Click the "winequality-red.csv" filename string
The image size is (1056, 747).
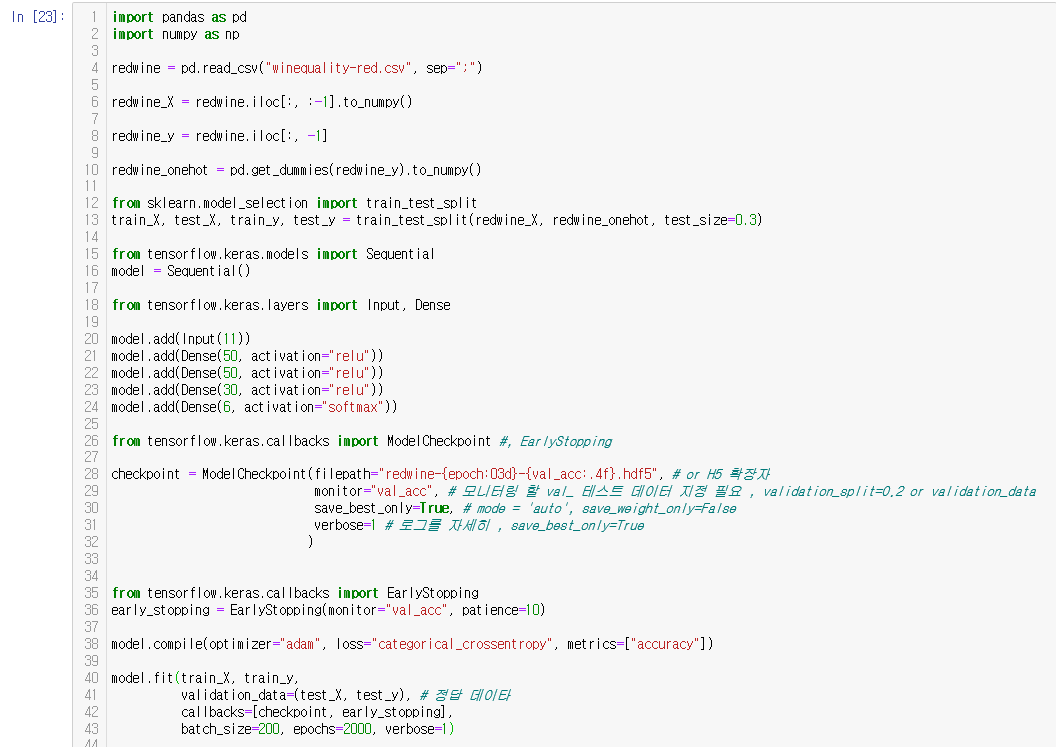[338, 68]
